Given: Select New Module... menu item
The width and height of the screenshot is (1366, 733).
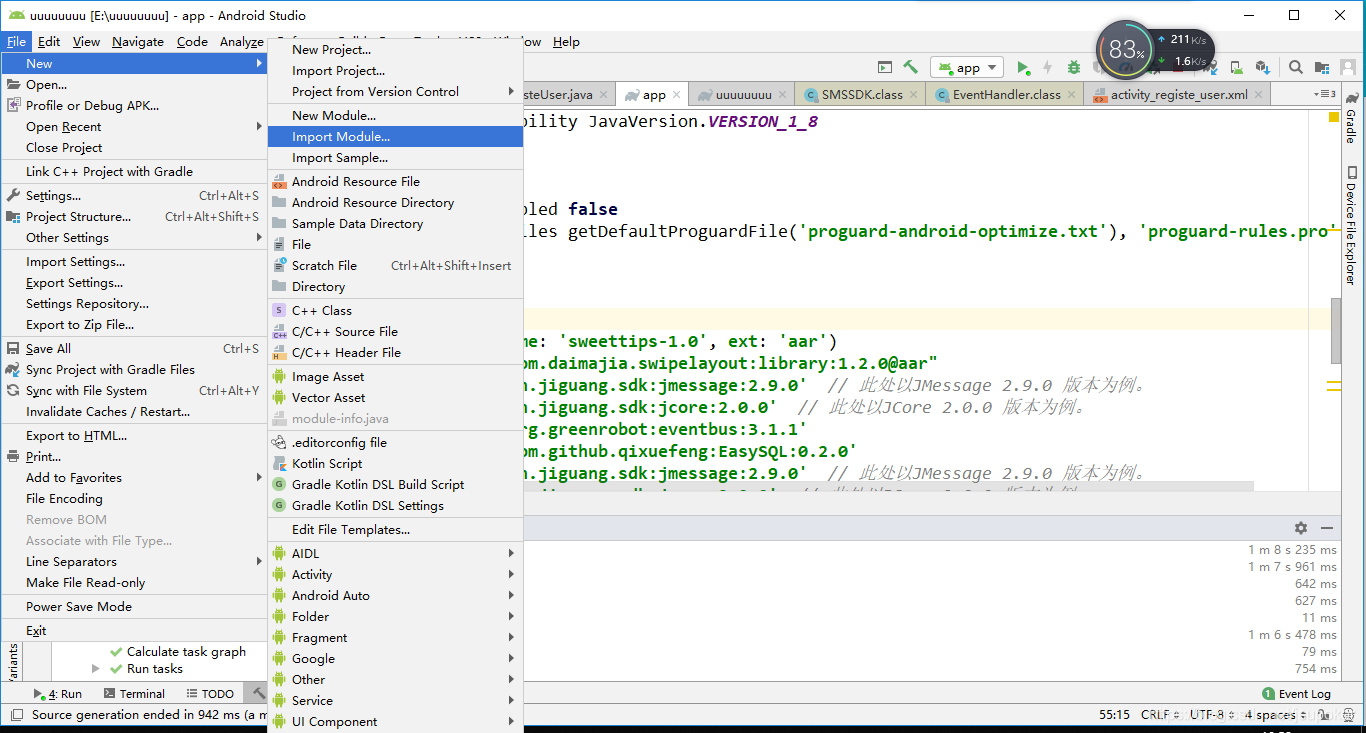Looking at the screenshot, I should pos(395,115).
